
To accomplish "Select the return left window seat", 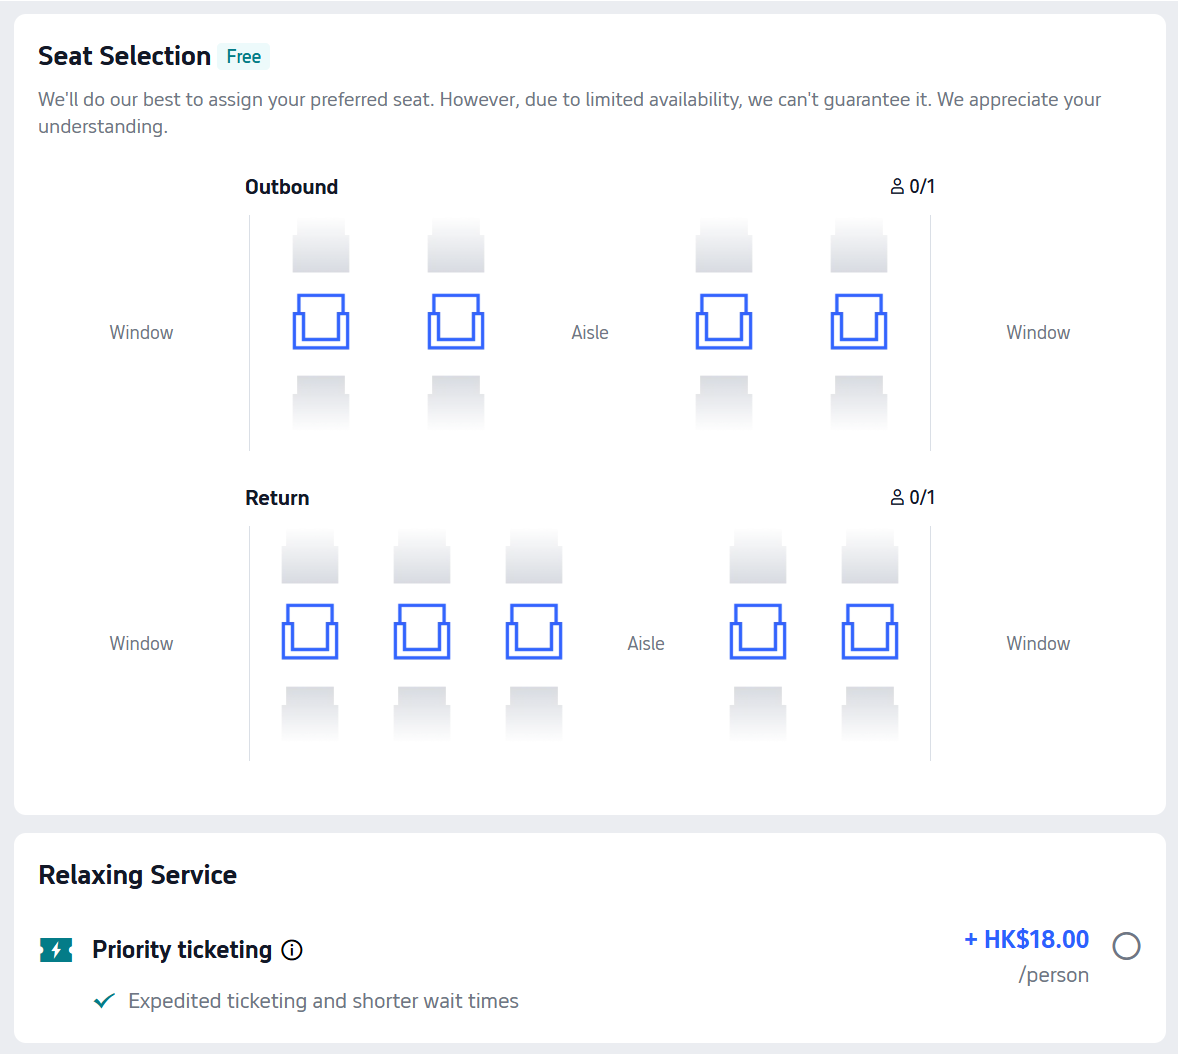I will [310, 632].
